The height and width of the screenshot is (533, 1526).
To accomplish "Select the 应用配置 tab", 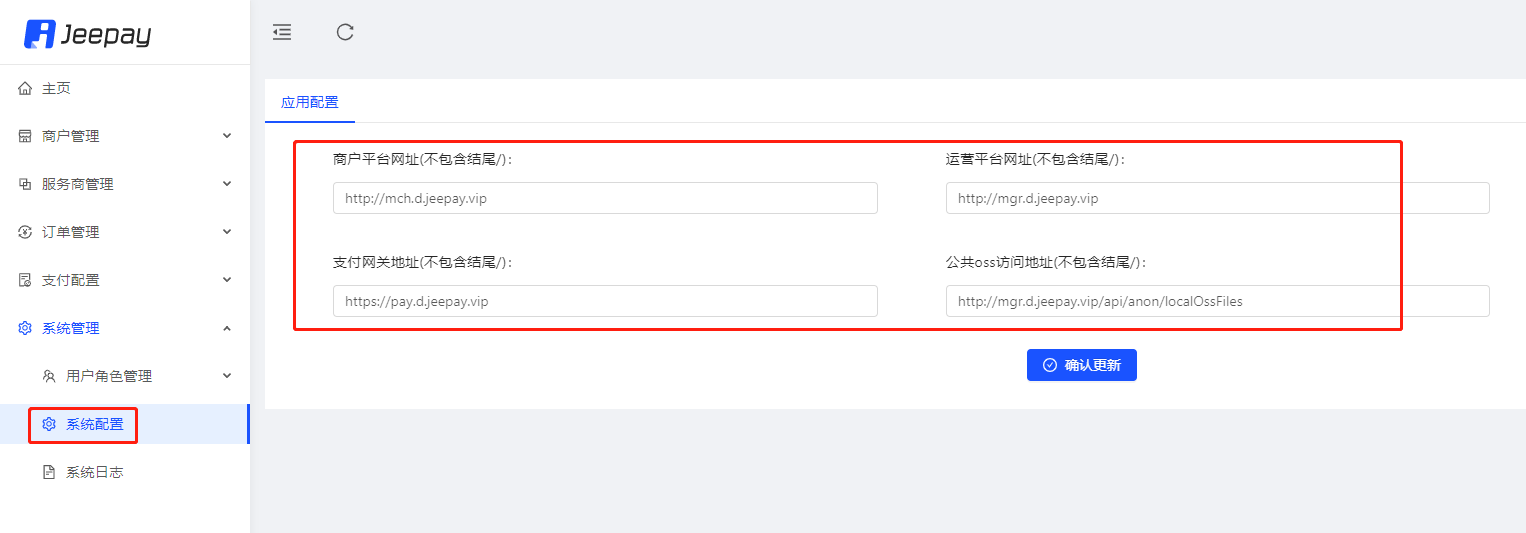I will tap(310, 102).
